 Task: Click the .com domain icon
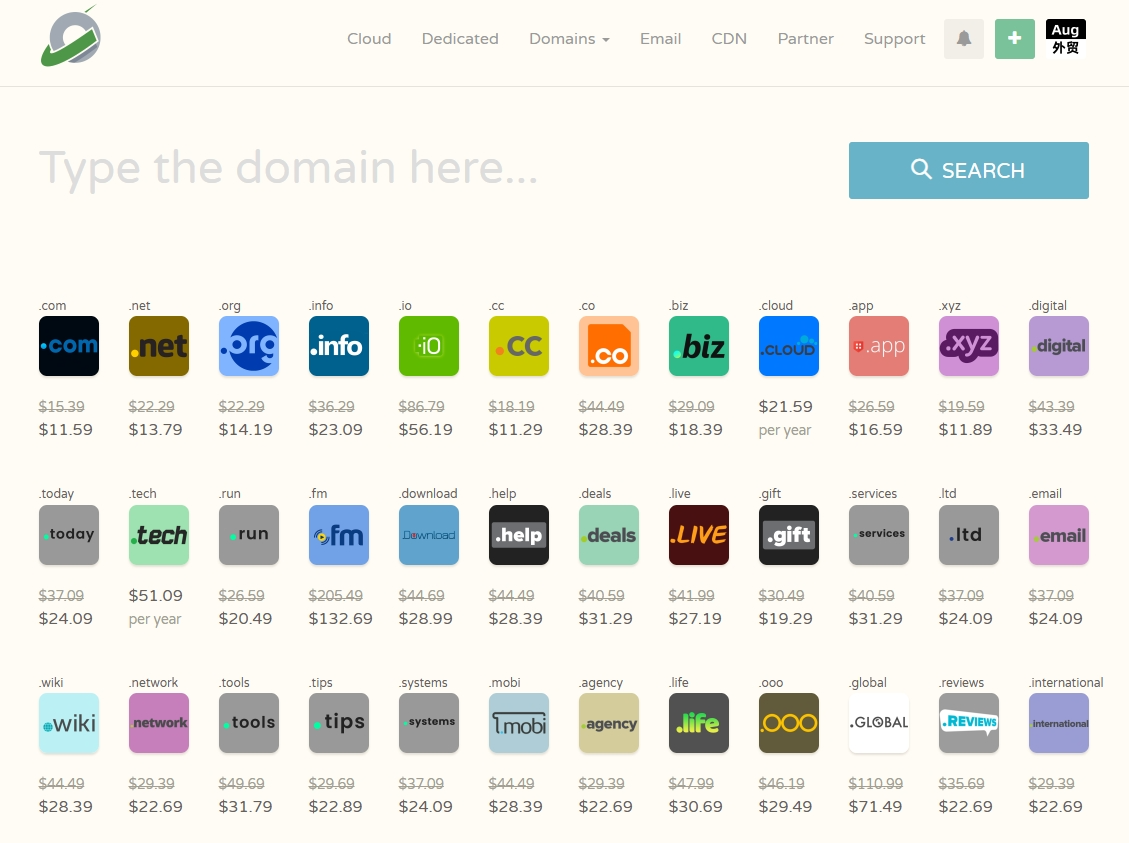69,346
